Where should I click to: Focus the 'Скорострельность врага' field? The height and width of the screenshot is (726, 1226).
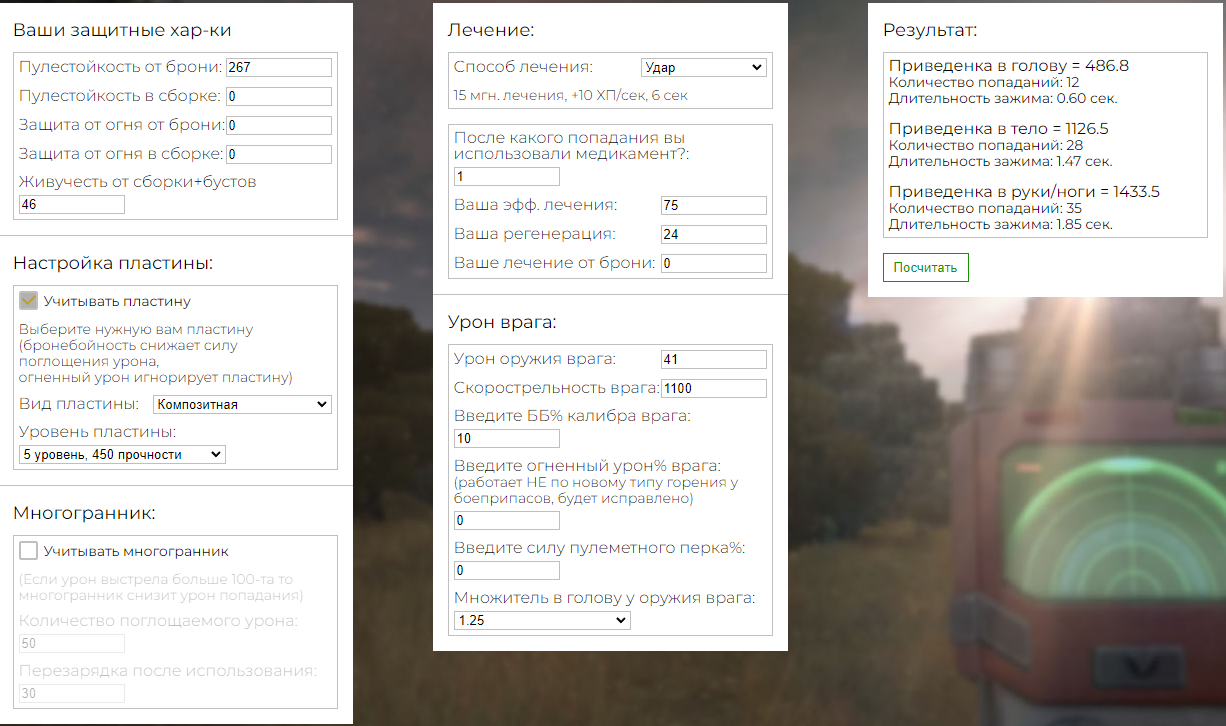click(714, 388)
